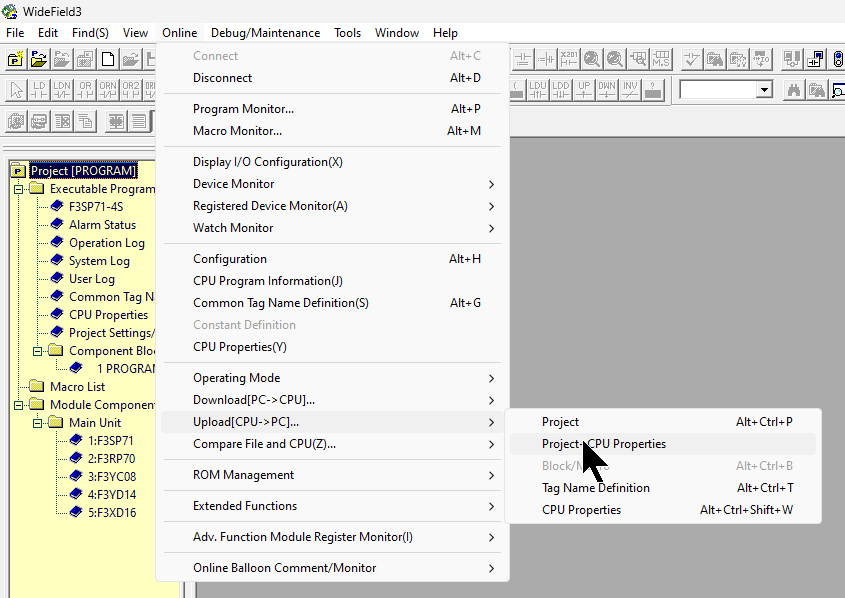The width and height of the screenshot is (845, 598).
Task: Select module 5:F3XD16 in tree
Action: coord(112,513)
